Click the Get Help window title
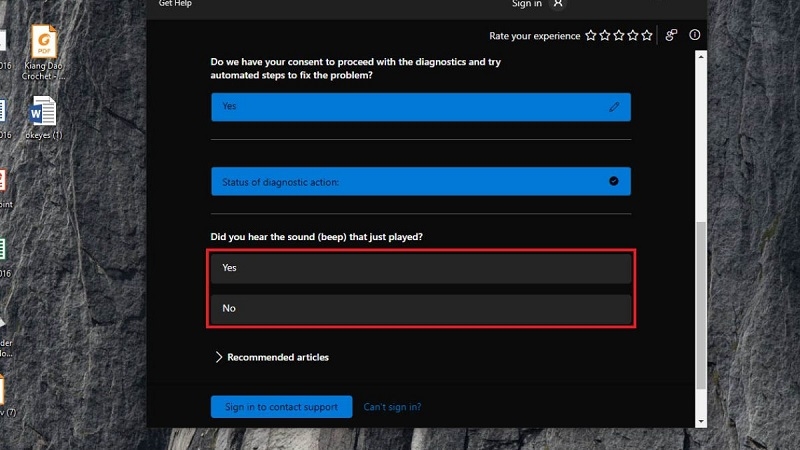The height and width of the screenshot is (450, 800). 175,4
